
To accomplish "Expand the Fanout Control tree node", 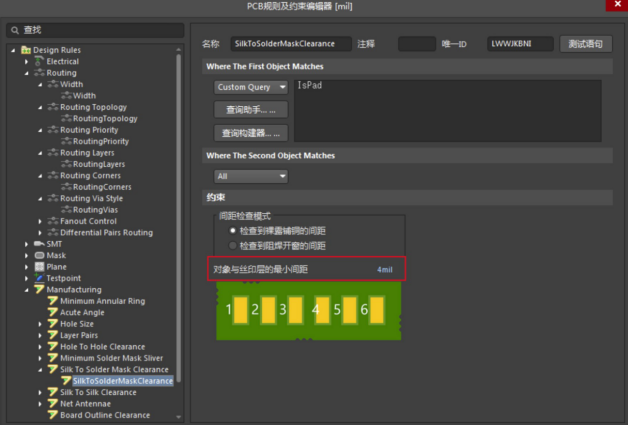I will tap(40, 221).
